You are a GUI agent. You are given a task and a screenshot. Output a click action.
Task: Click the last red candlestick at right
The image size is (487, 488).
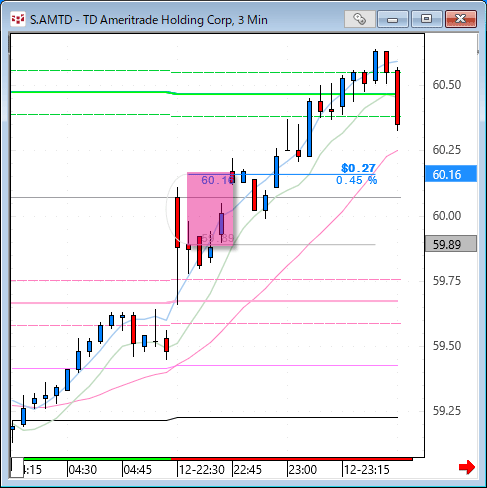(x=398, y=99)
